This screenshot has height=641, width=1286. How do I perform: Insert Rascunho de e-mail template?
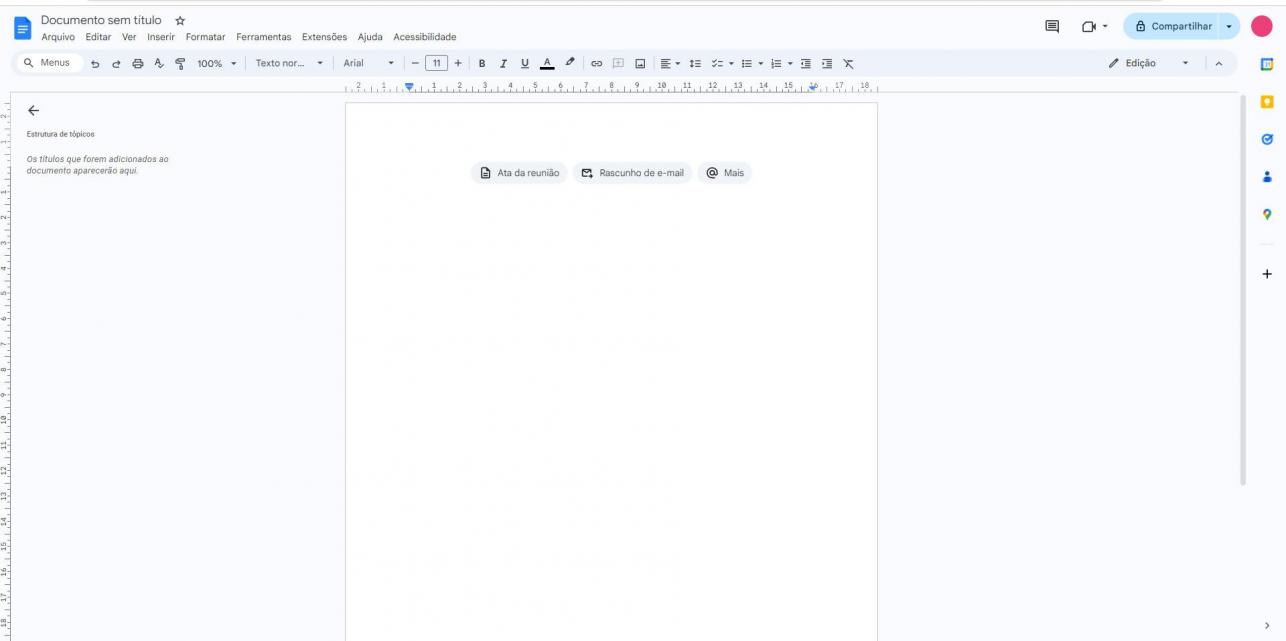(x=632, y=173)
